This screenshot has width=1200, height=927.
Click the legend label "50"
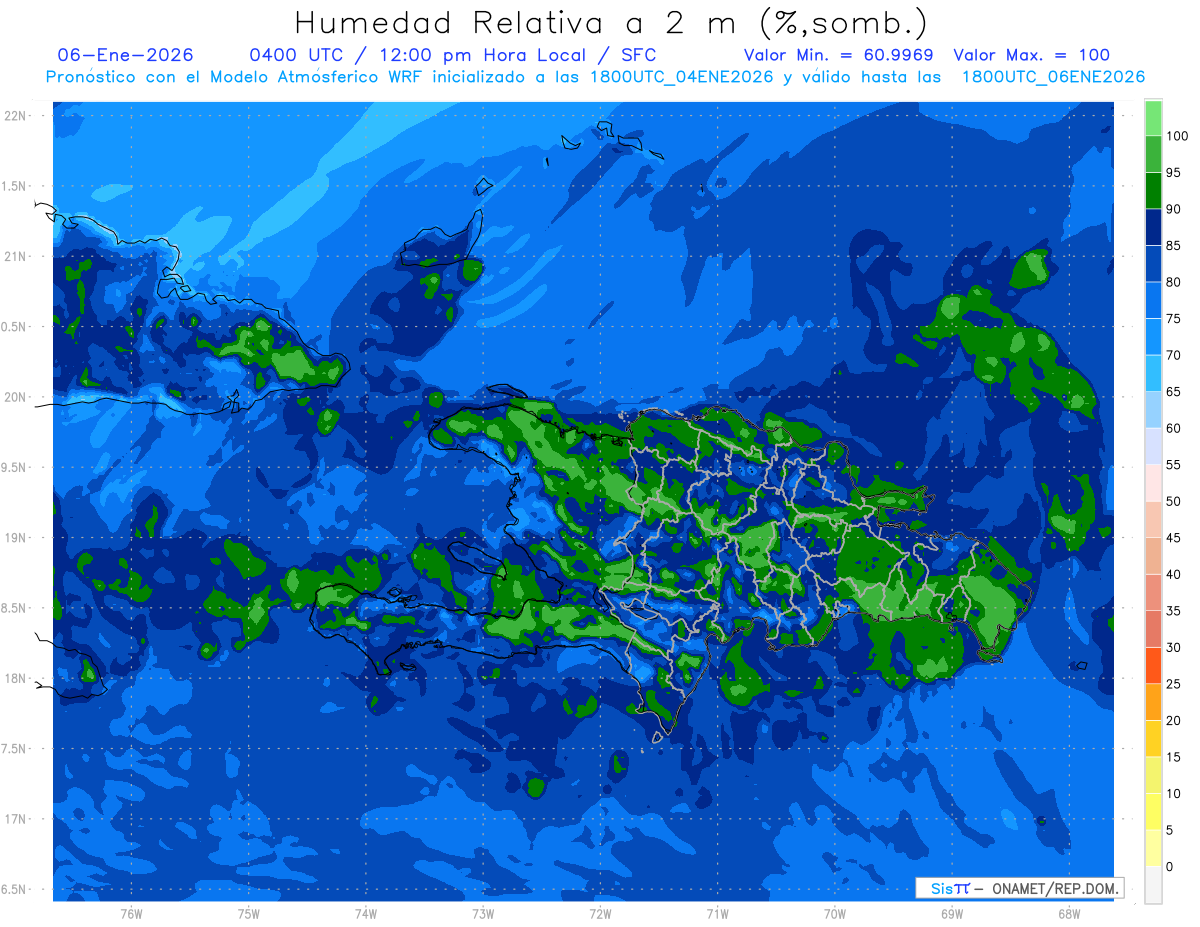(1173, 501)
